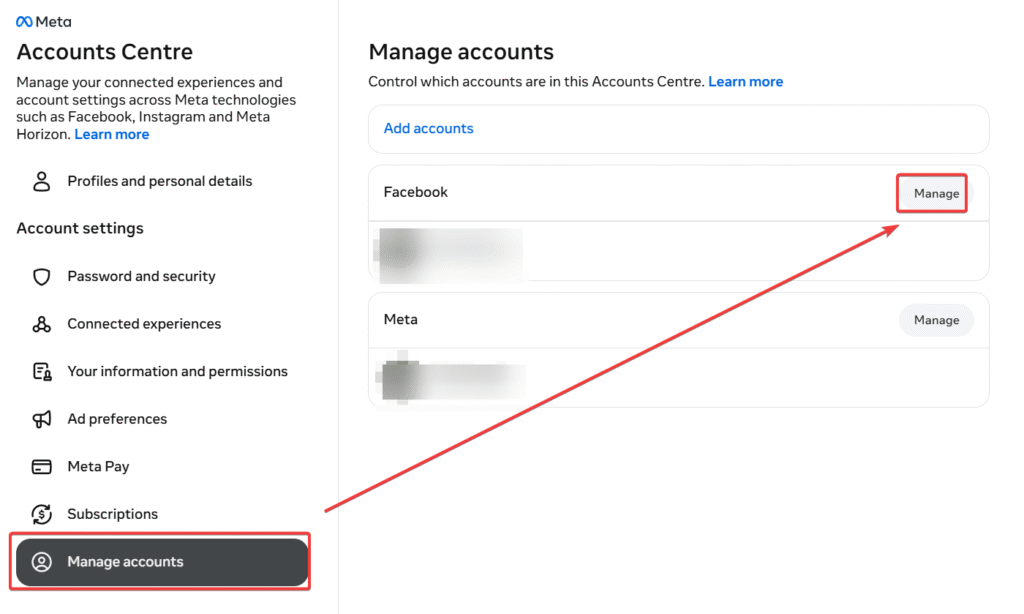Click the shield icon for Password and security

[42, 276]
